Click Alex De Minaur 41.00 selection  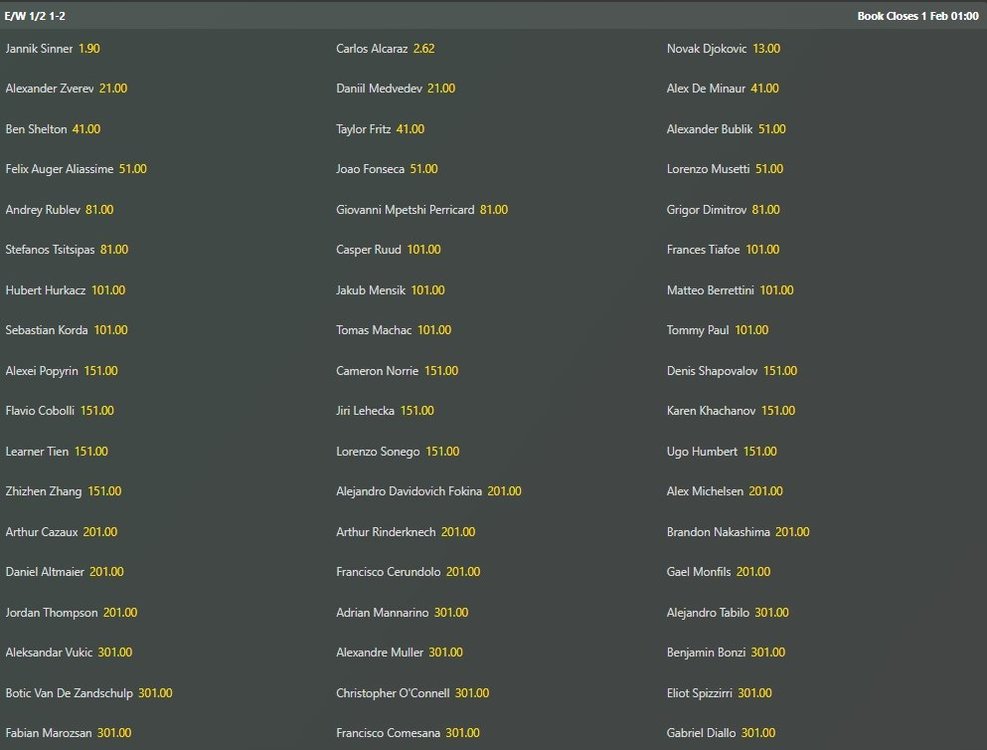(x=764, y=88)
